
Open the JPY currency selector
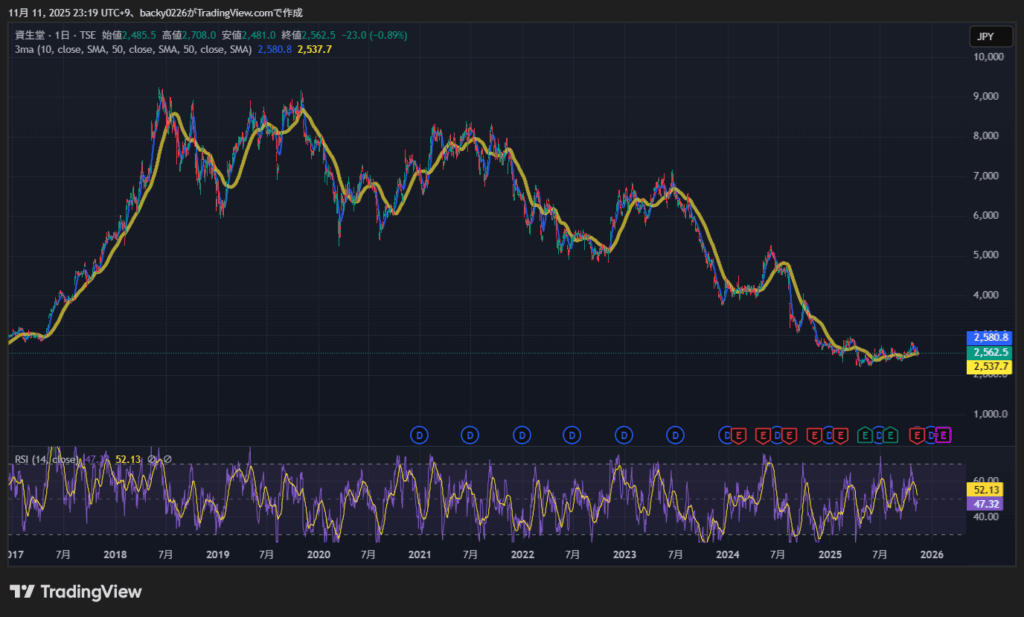pyautogui.click(x=985, y=37)
